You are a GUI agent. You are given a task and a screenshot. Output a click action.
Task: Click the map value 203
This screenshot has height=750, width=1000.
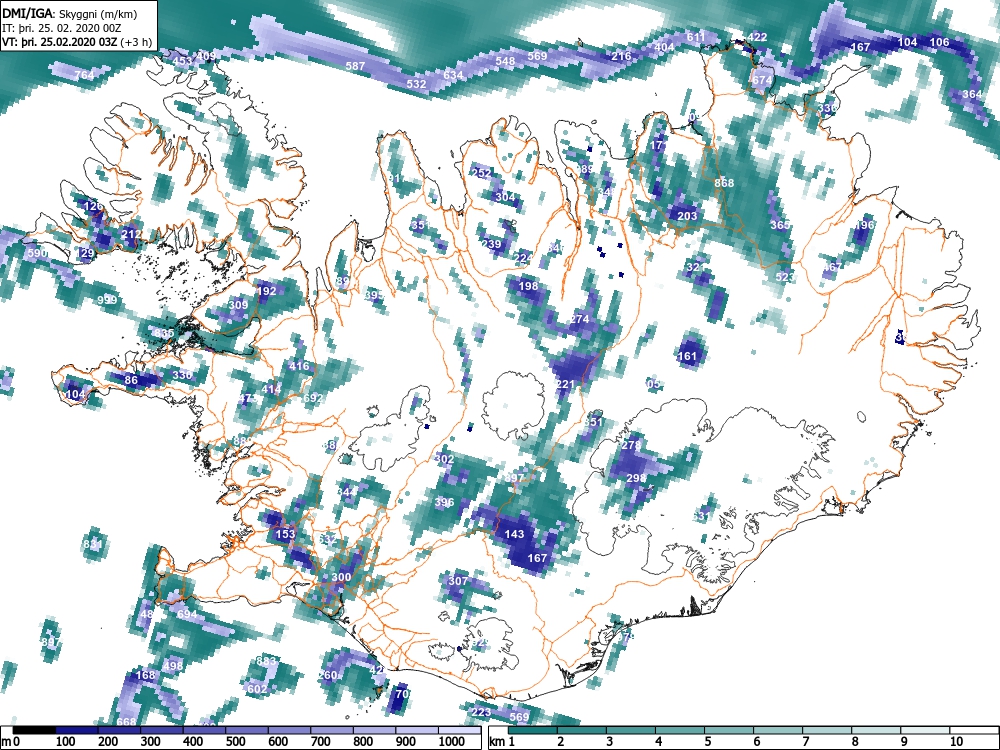tap(687, 216)
